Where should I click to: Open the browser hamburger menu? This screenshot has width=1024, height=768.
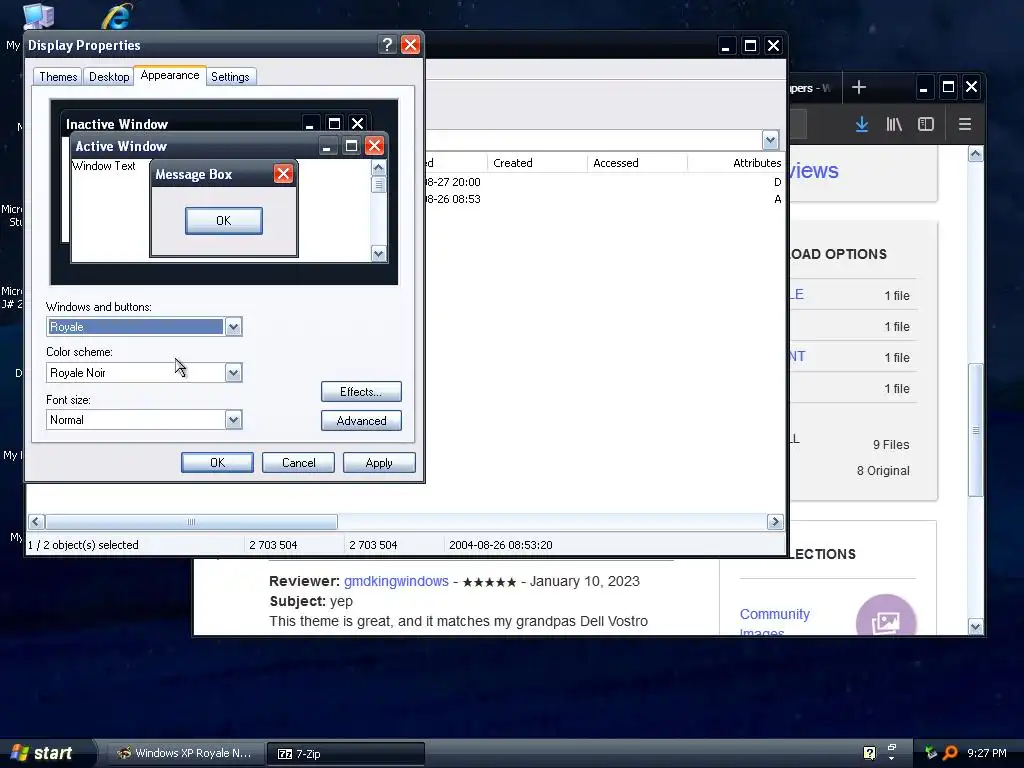pos(965,124)
